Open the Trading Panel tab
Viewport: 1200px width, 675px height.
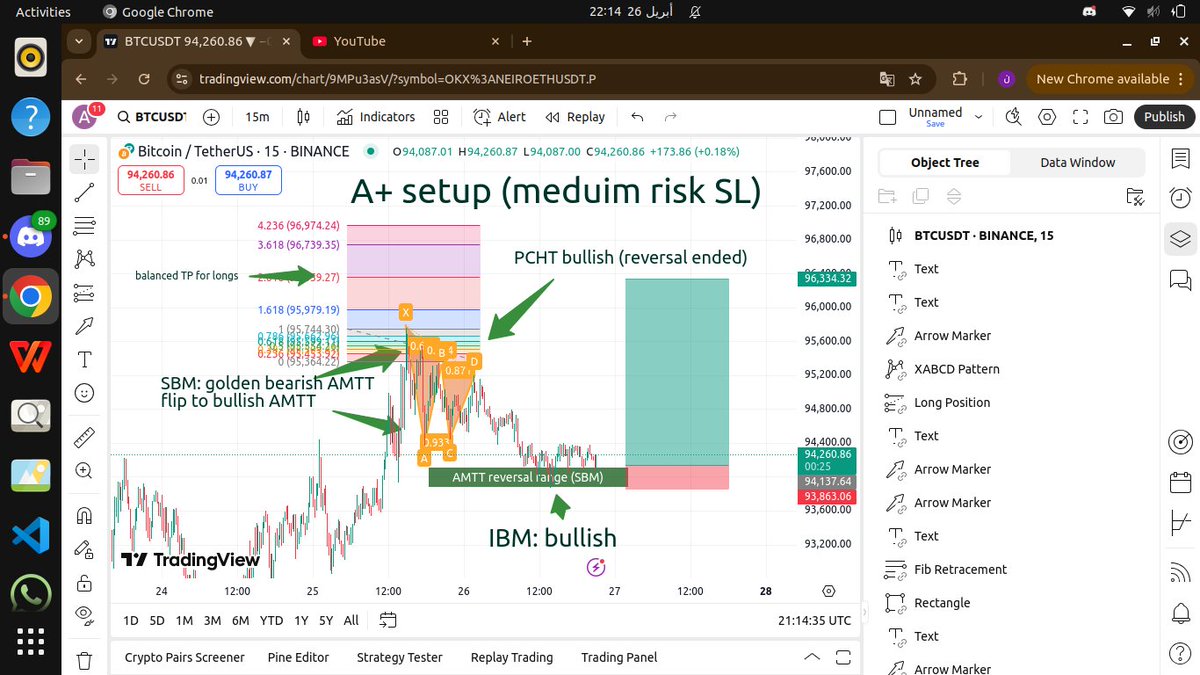click(619, 657)
